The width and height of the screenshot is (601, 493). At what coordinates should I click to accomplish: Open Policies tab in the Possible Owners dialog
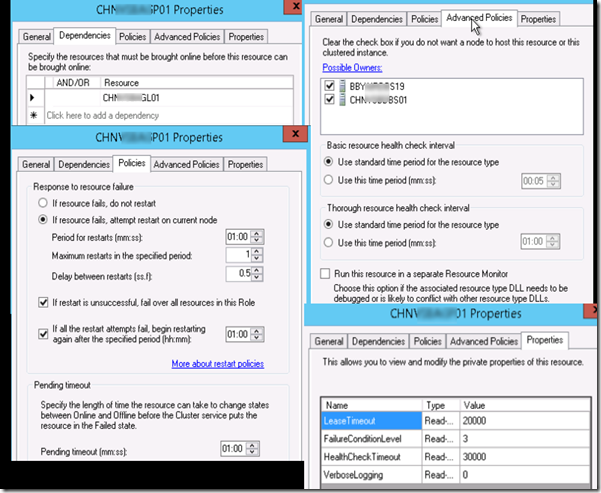pyautogui.click(x=424, y=19)
